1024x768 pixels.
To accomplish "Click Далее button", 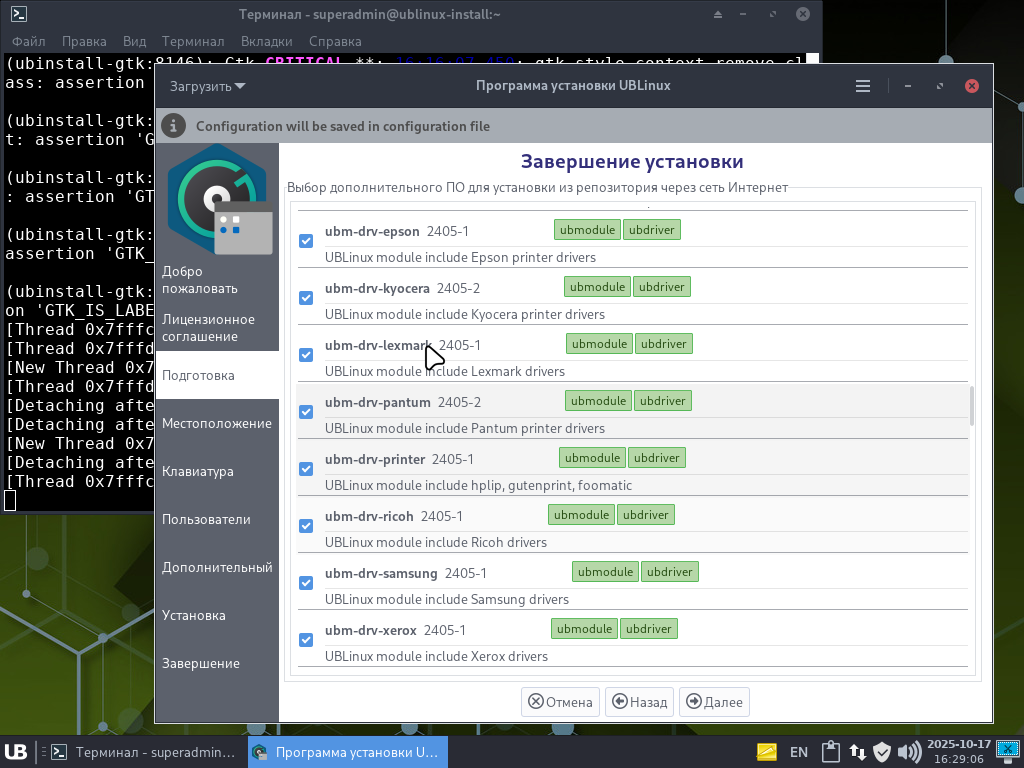I will (714, 702).
